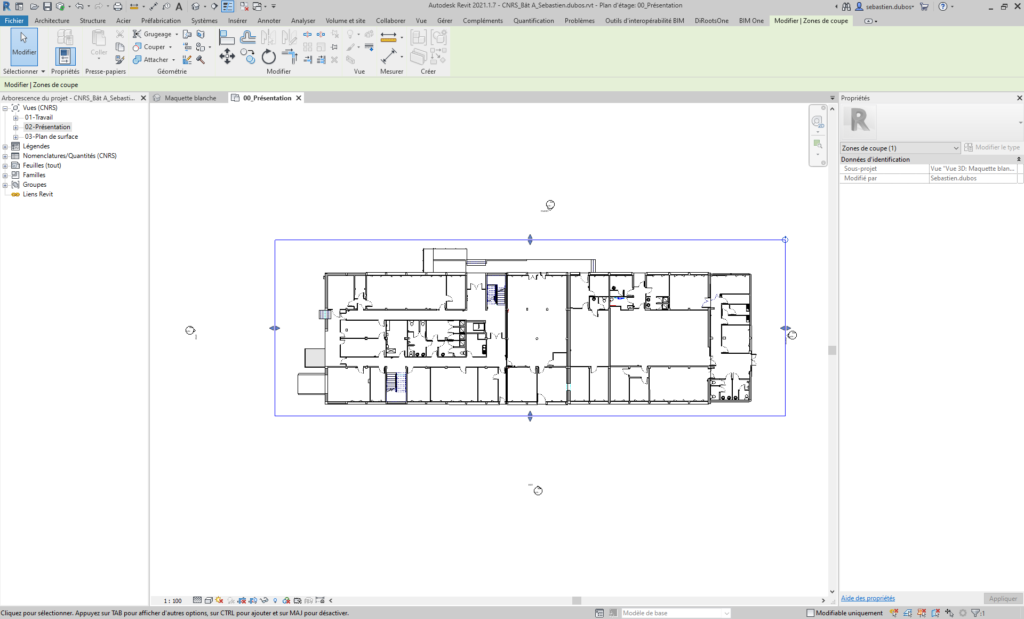1024x619 pixels.
Task: Click the Aide des propriétés link
Action: coord(866,597)
